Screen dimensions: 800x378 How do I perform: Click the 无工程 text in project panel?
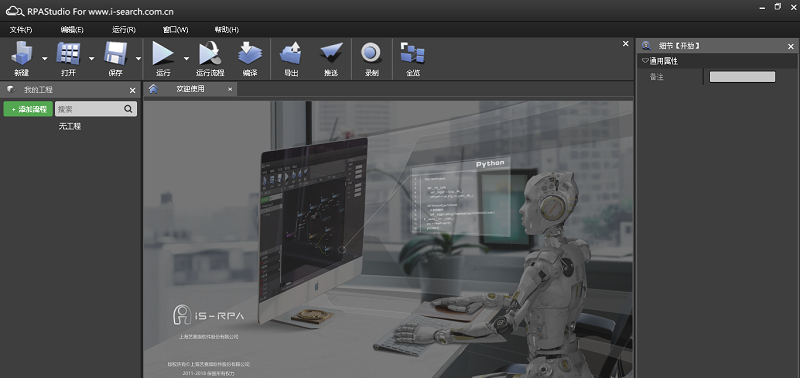70,127
